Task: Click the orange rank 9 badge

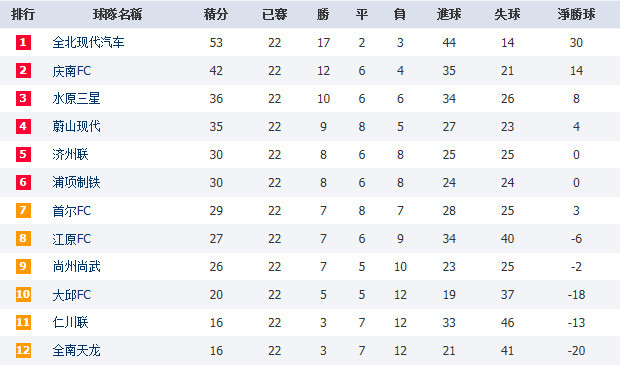Action: tap(23, 266)
